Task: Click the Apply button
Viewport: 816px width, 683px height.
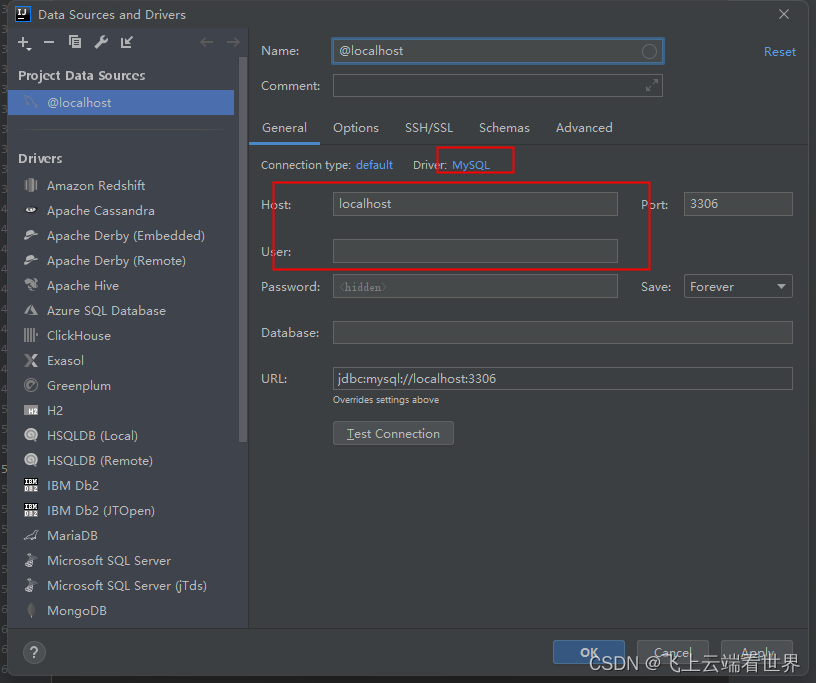Action: (x=757, y=652)
